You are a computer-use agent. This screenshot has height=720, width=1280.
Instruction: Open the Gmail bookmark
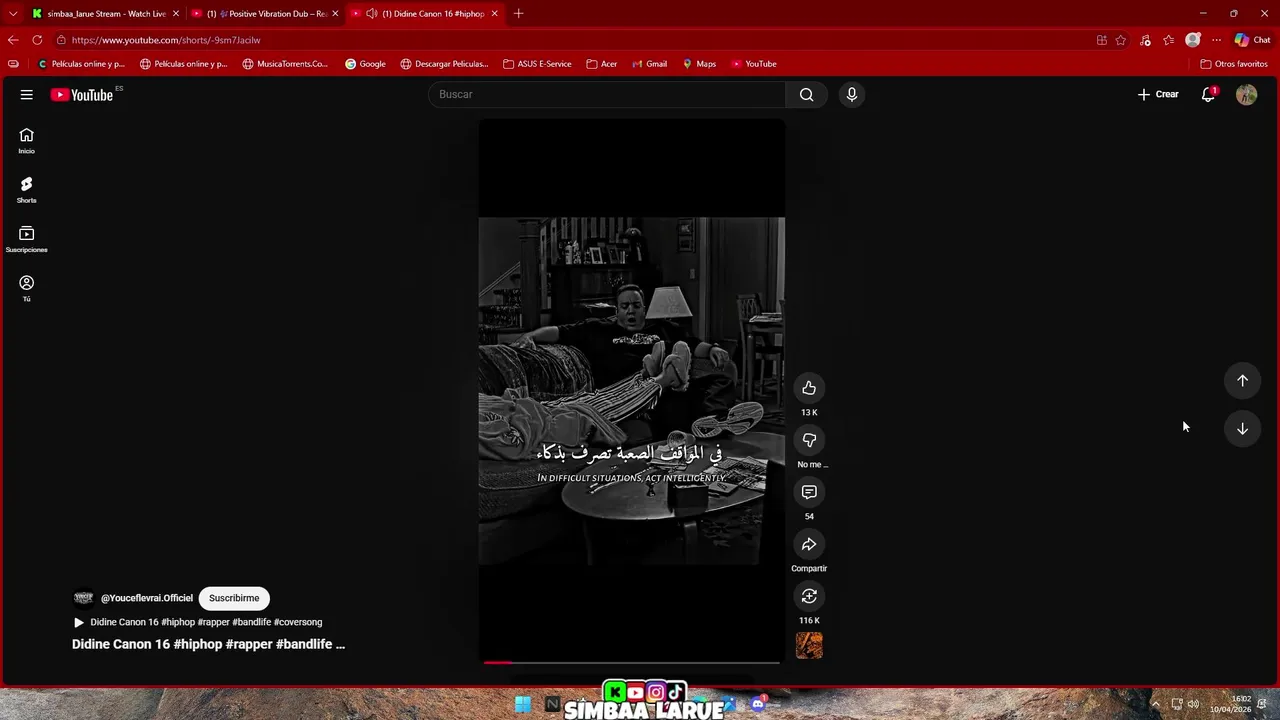[649, 64]
